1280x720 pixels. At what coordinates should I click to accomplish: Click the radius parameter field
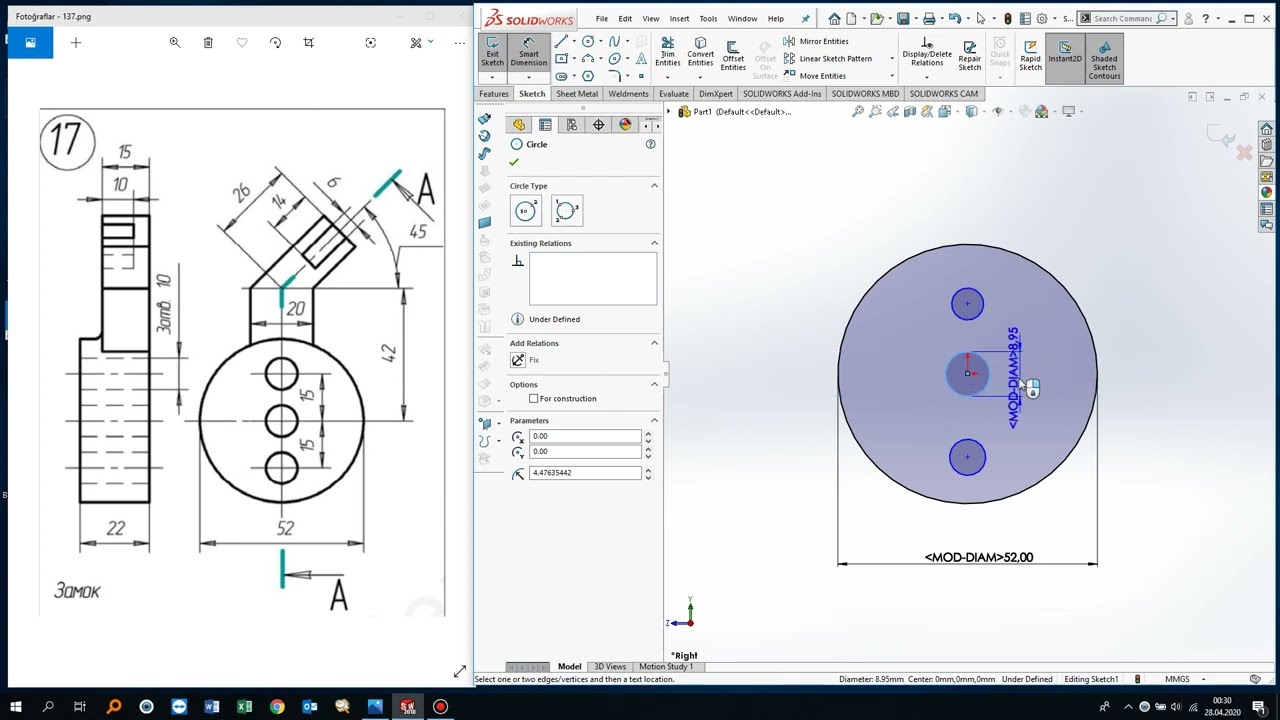(x=586, y=473)
